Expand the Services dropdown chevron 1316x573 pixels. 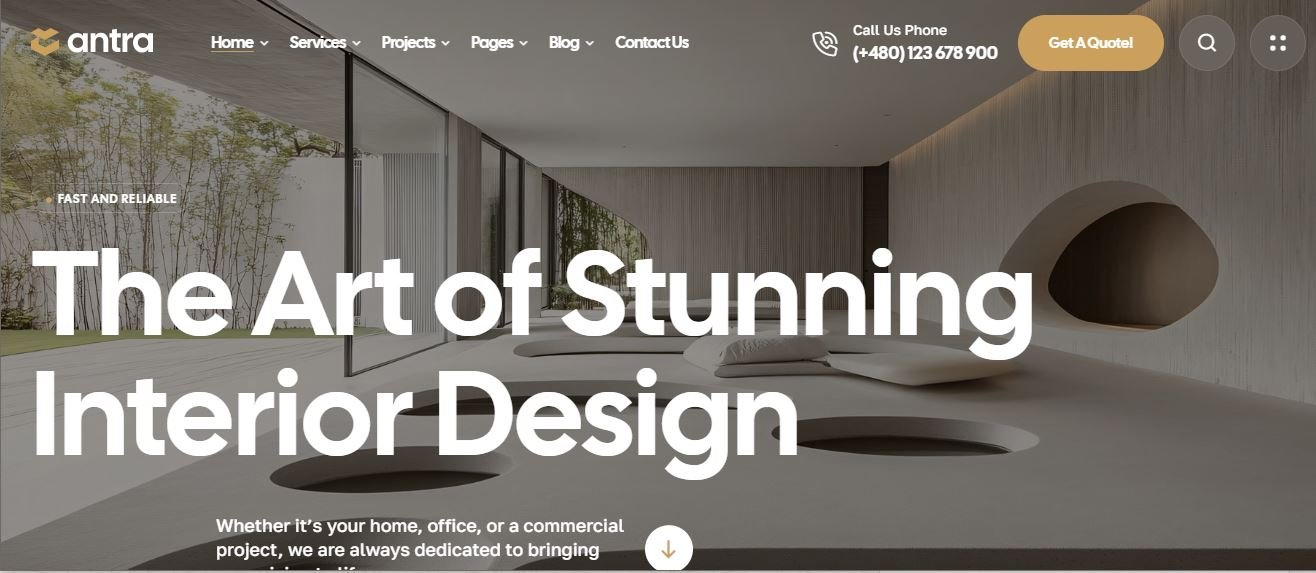[x=354, y=43]
